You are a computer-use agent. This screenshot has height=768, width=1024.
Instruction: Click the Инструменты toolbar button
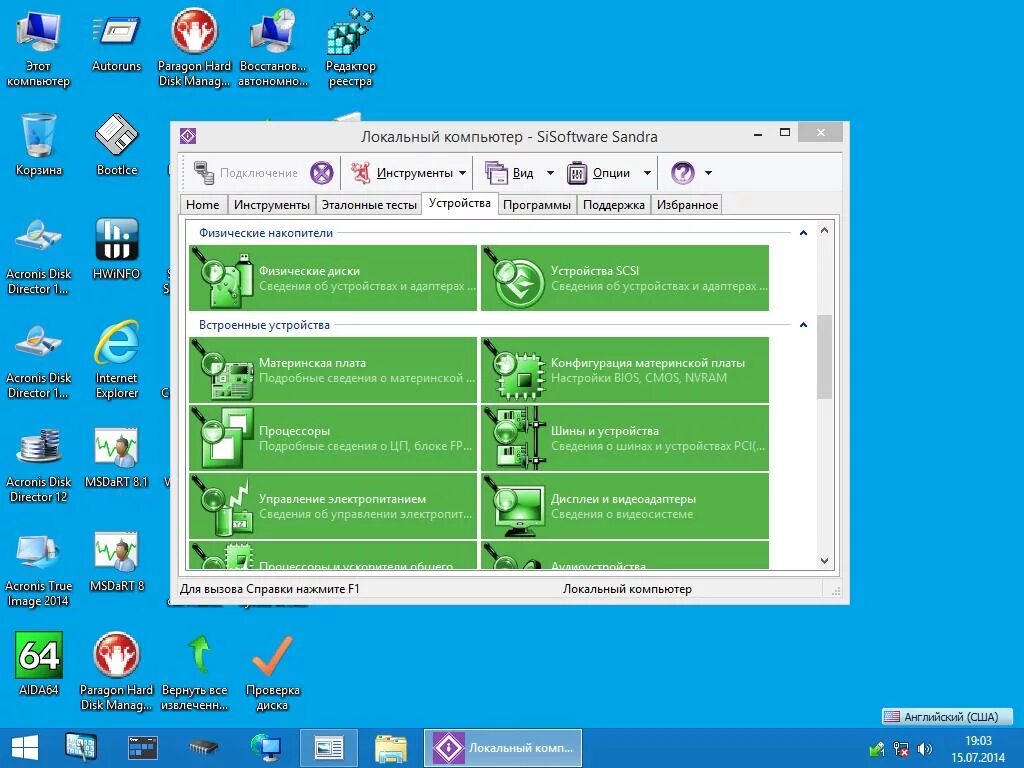[x=402, y=173]
